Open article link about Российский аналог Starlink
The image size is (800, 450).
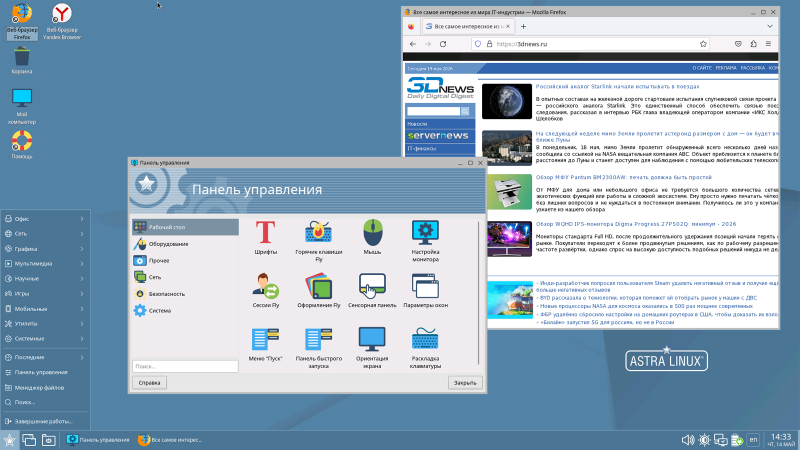617,87
